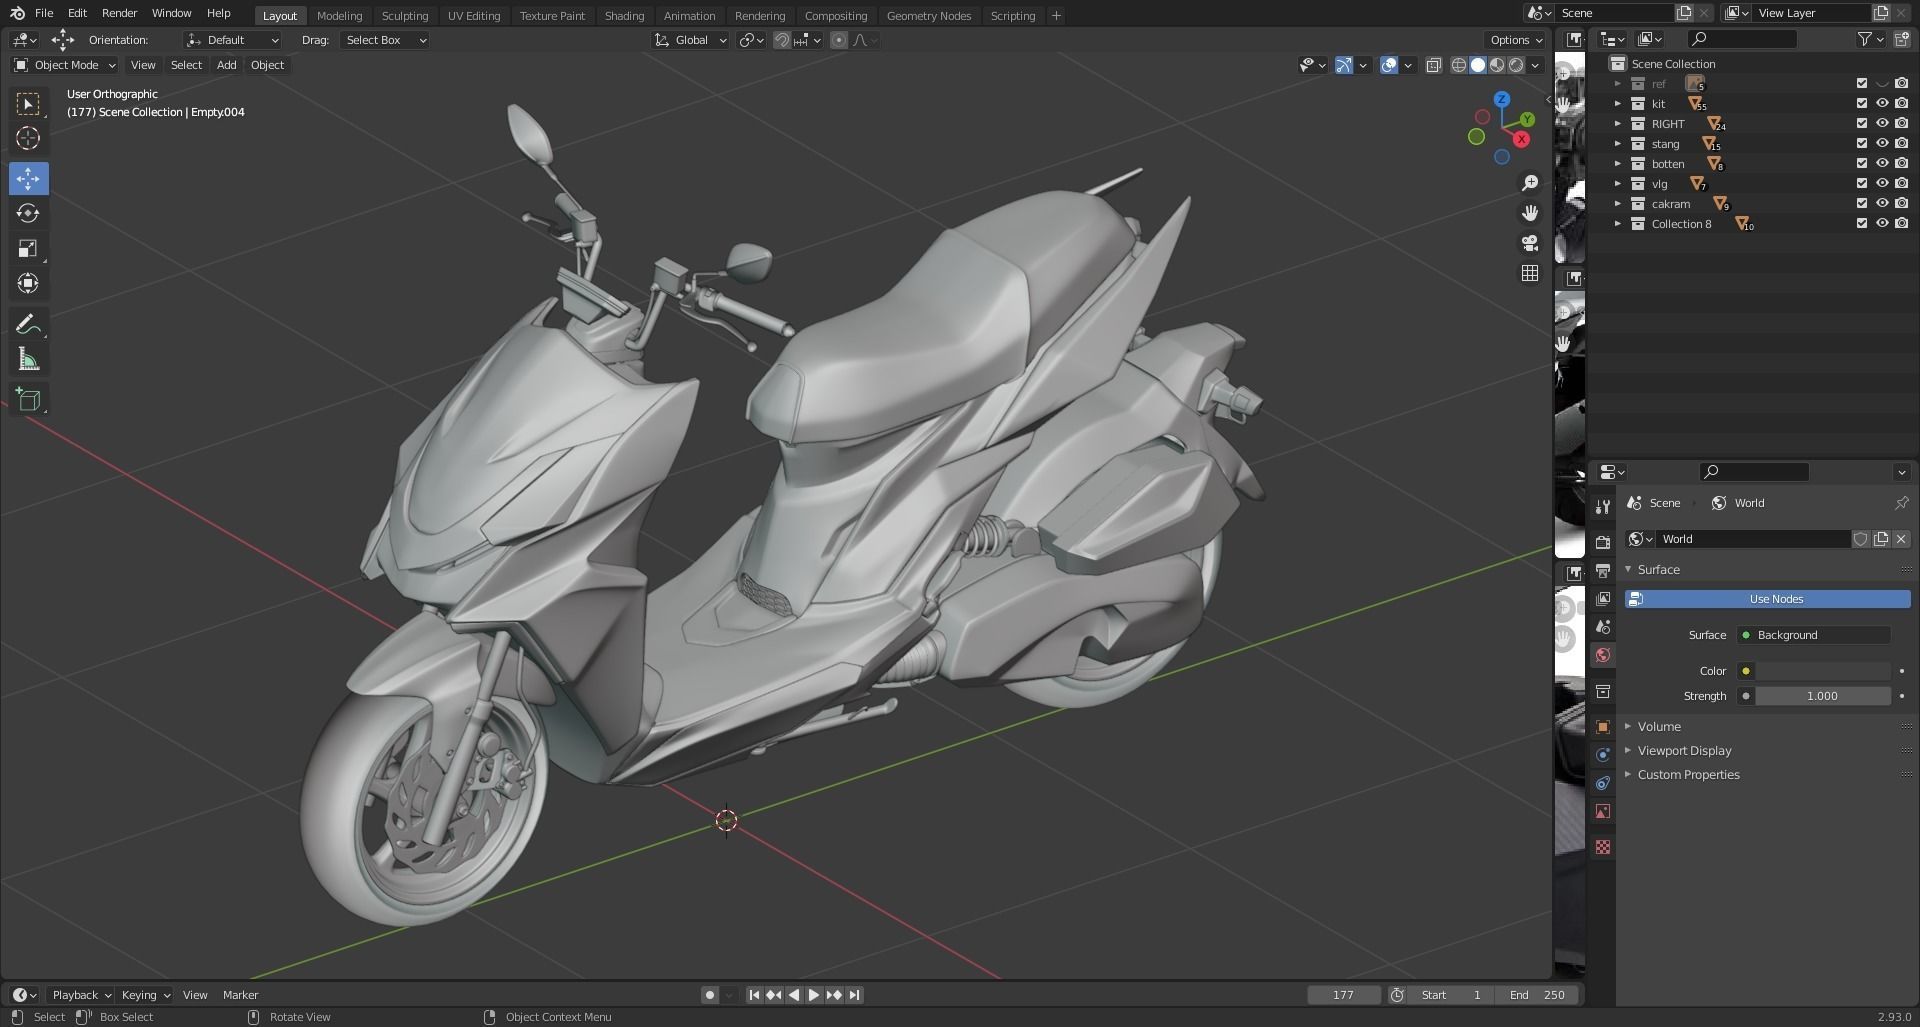
Task: Click the Use Nodes button
Action: tap(1775, 598)
